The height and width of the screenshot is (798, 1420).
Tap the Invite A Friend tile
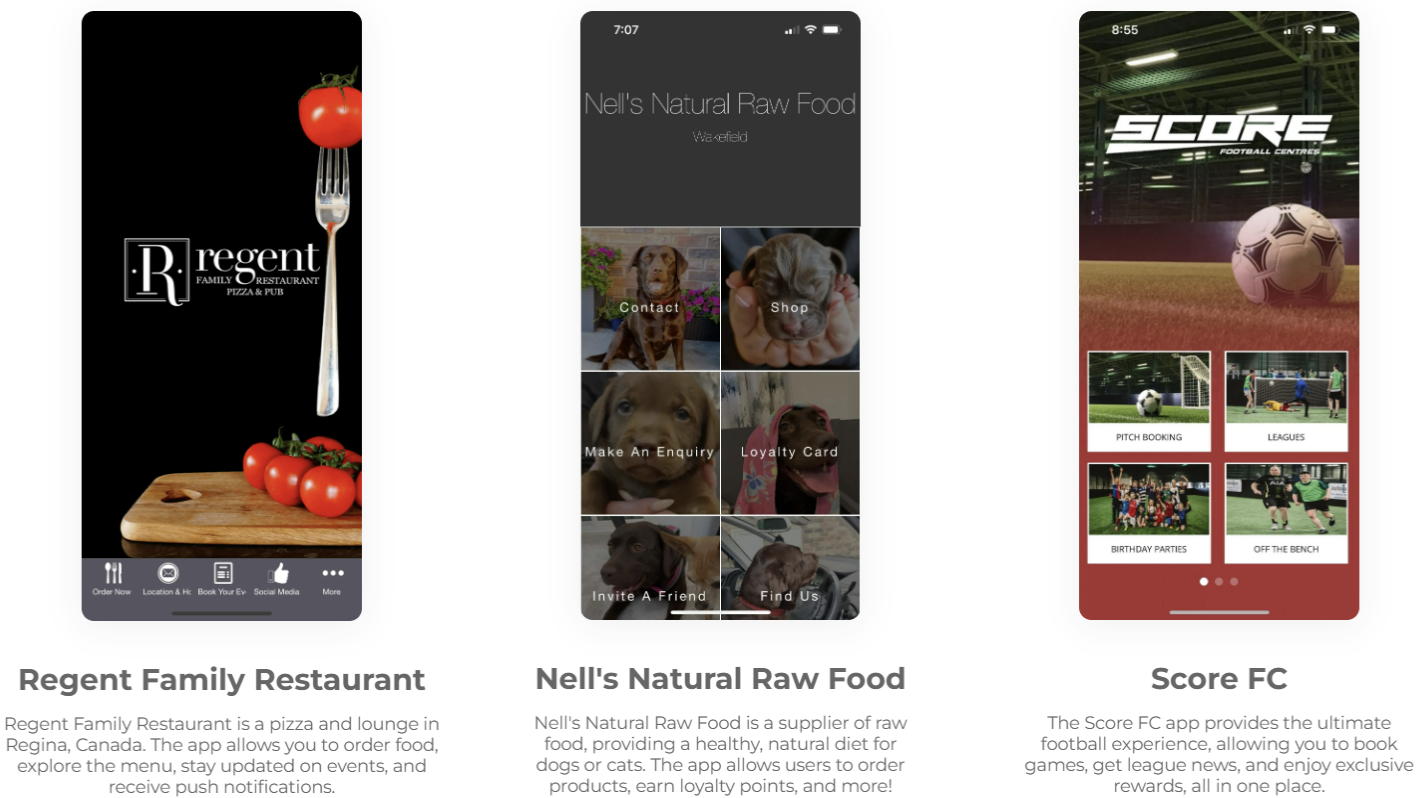pos(650,568)
